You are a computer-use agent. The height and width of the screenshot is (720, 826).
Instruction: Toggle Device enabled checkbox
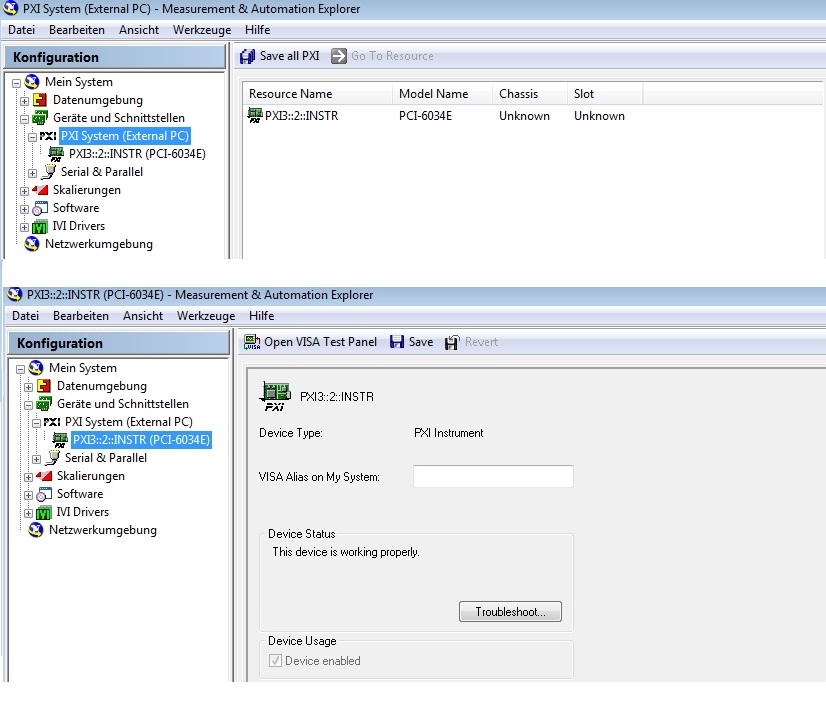point(275,660)
